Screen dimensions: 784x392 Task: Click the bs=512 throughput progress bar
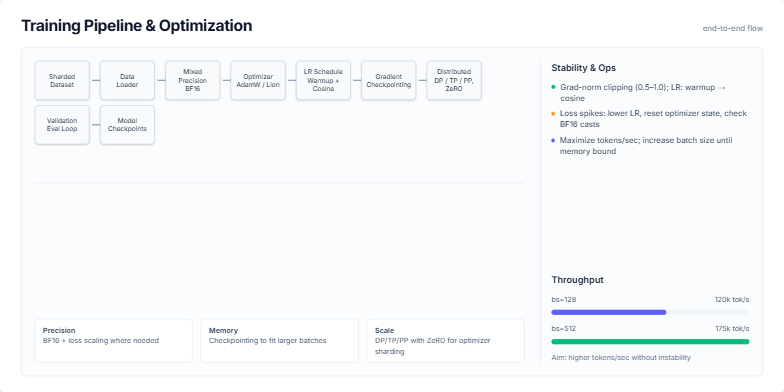[x=650, y=342]
